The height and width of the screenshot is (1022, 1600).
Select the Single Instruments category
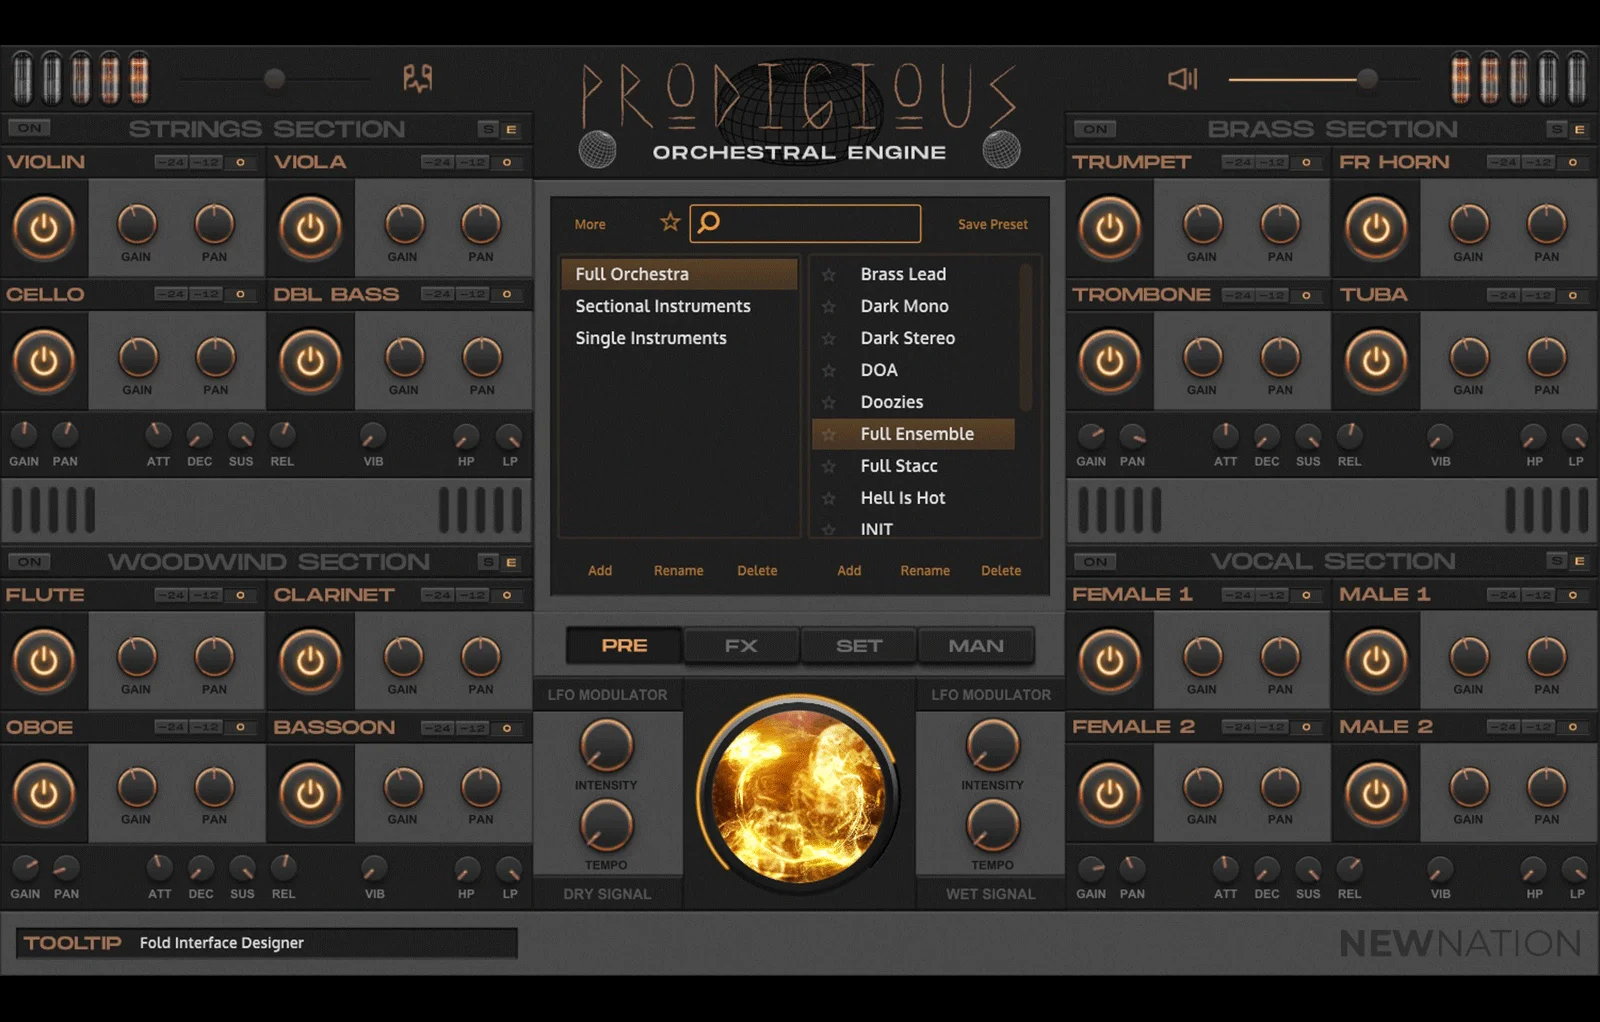coord(650,338)
